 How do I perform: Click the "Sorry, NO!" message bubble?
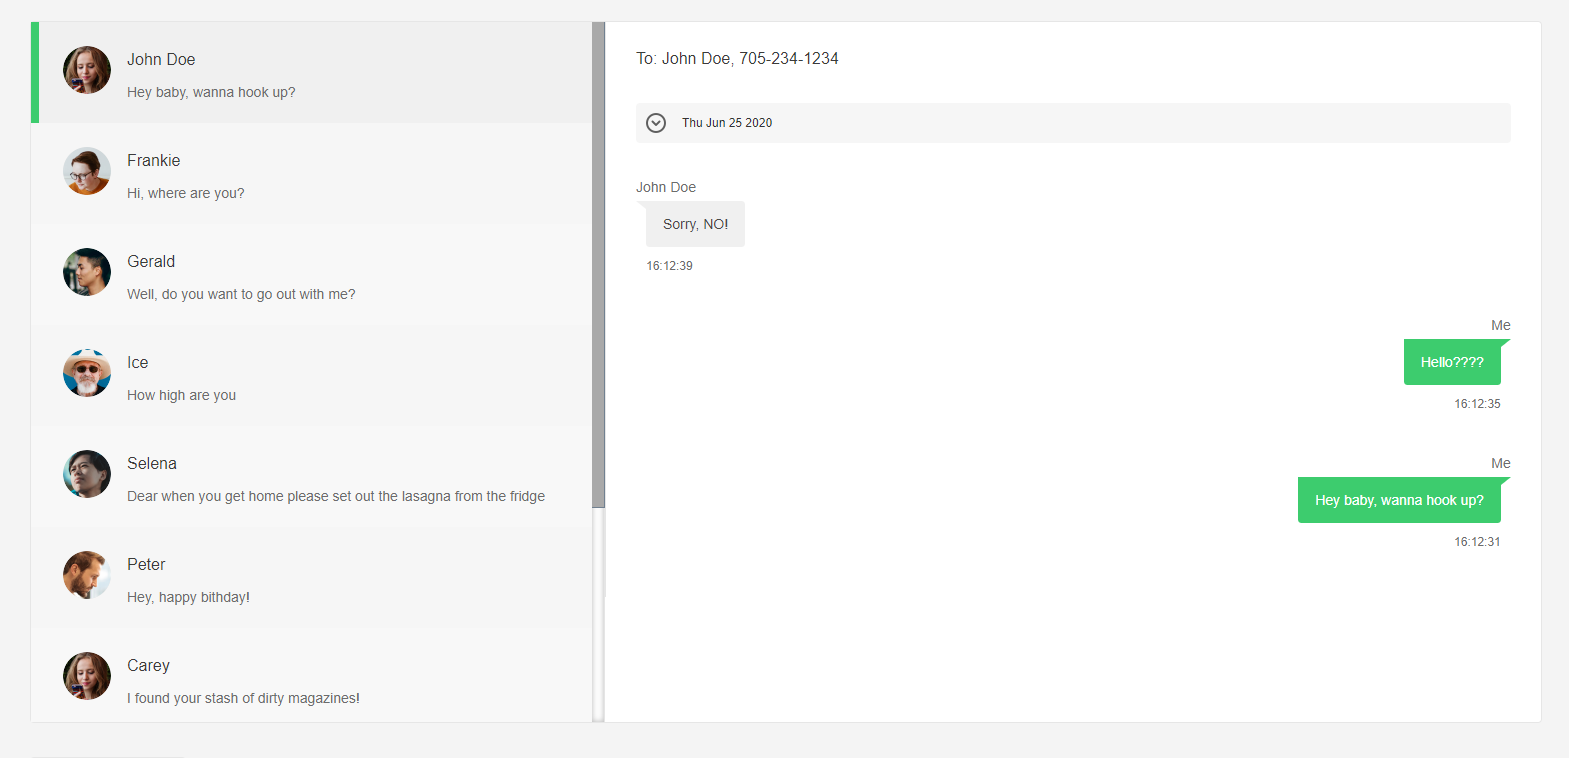695,224
